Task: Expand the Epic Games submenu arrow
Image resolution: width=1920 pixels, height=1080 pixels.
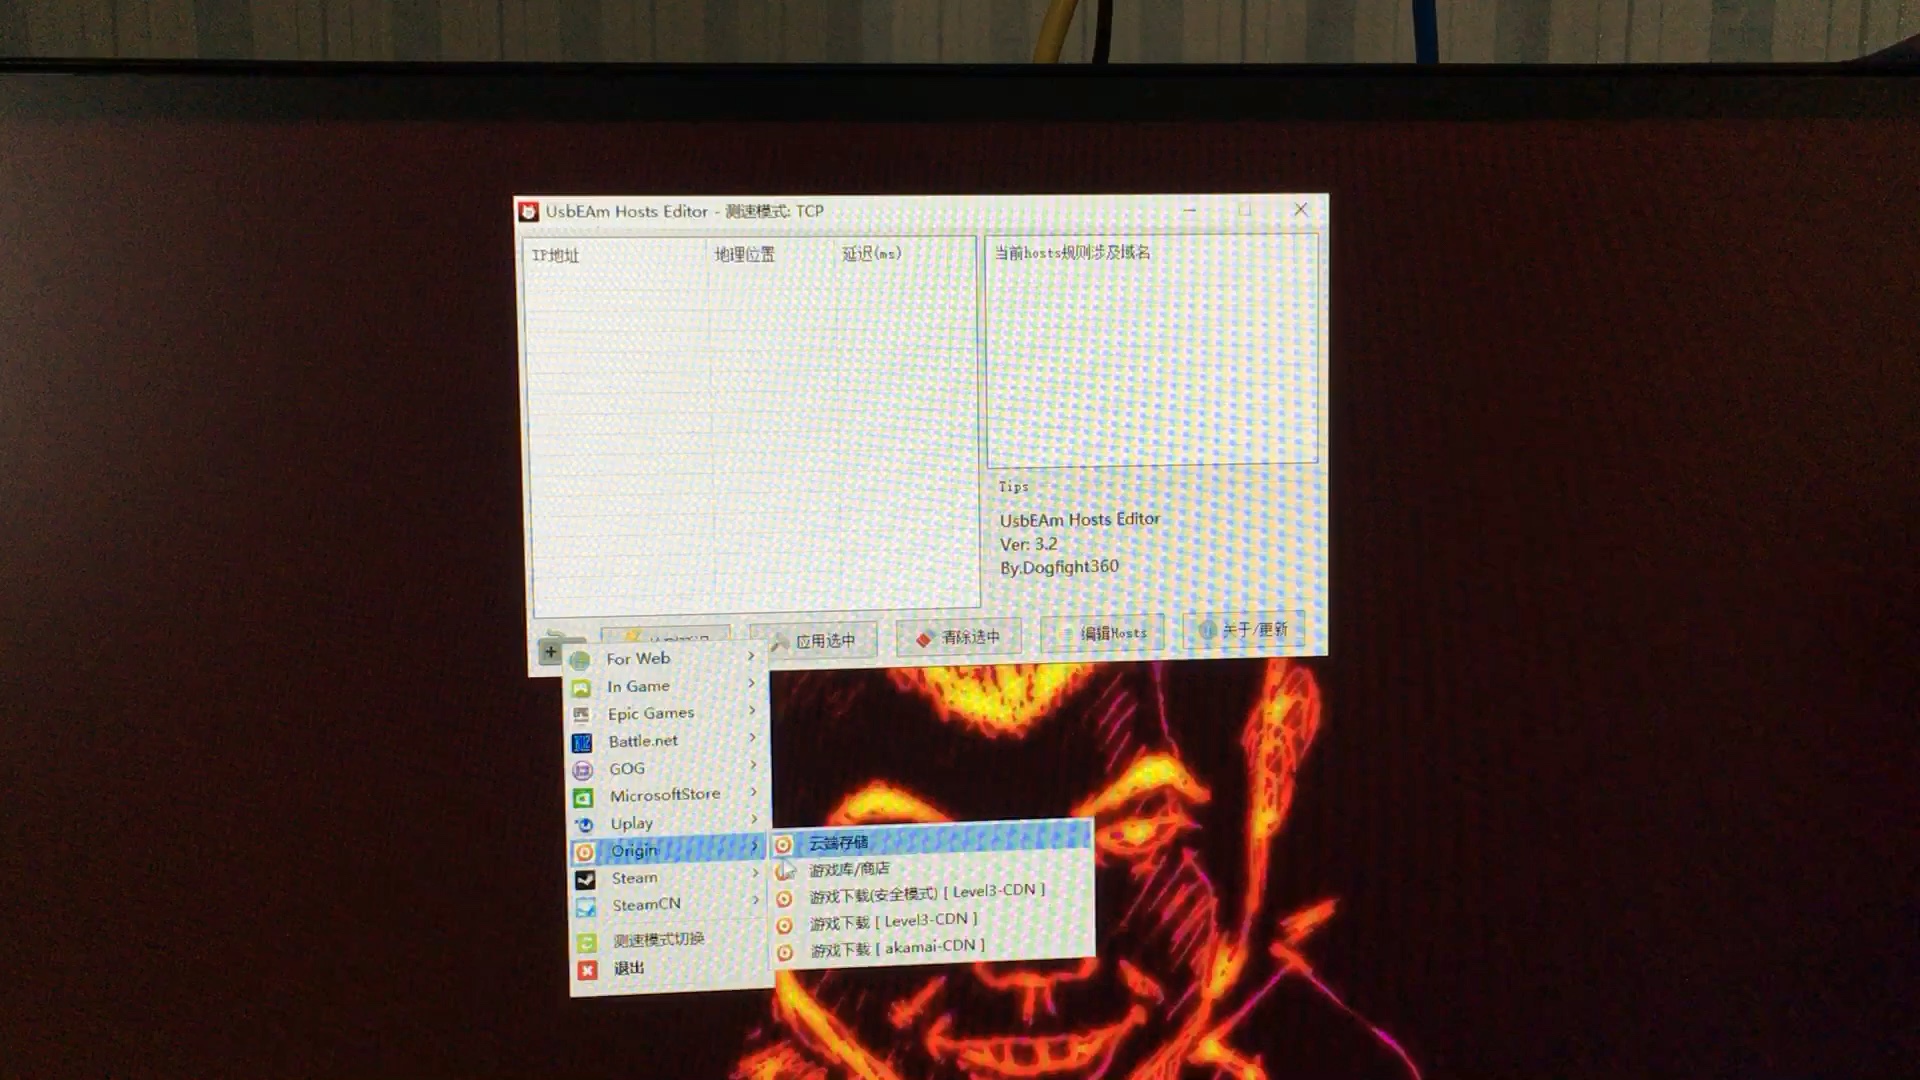Action: point(752,710)
